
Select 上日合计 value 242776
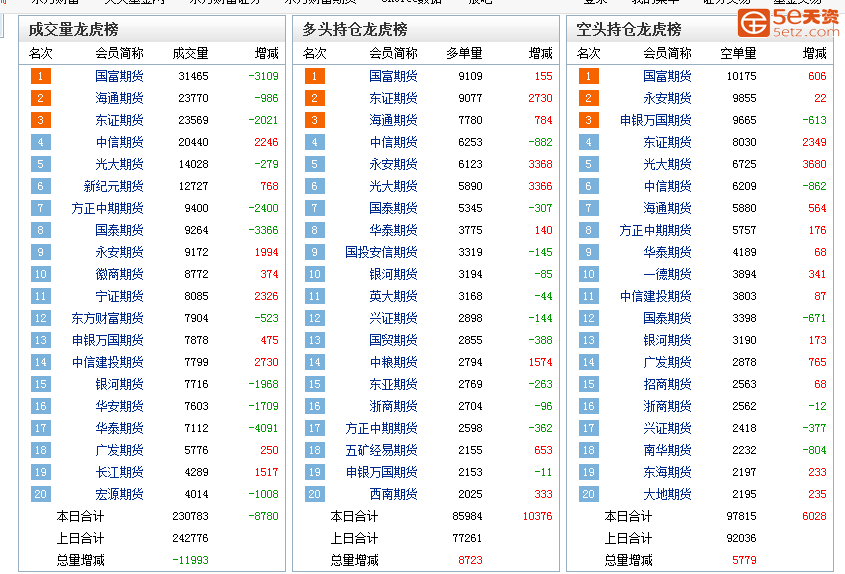[190, 538]
